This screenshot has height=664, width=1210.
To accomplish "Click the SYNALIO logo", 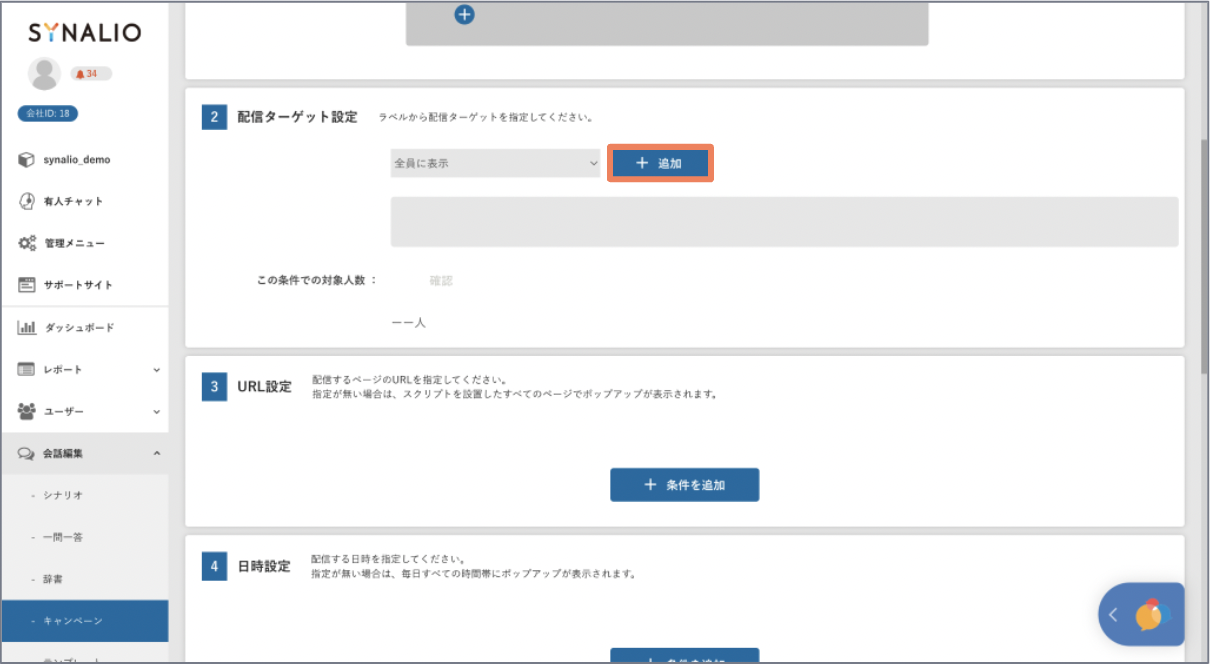I will pos(84,33).
